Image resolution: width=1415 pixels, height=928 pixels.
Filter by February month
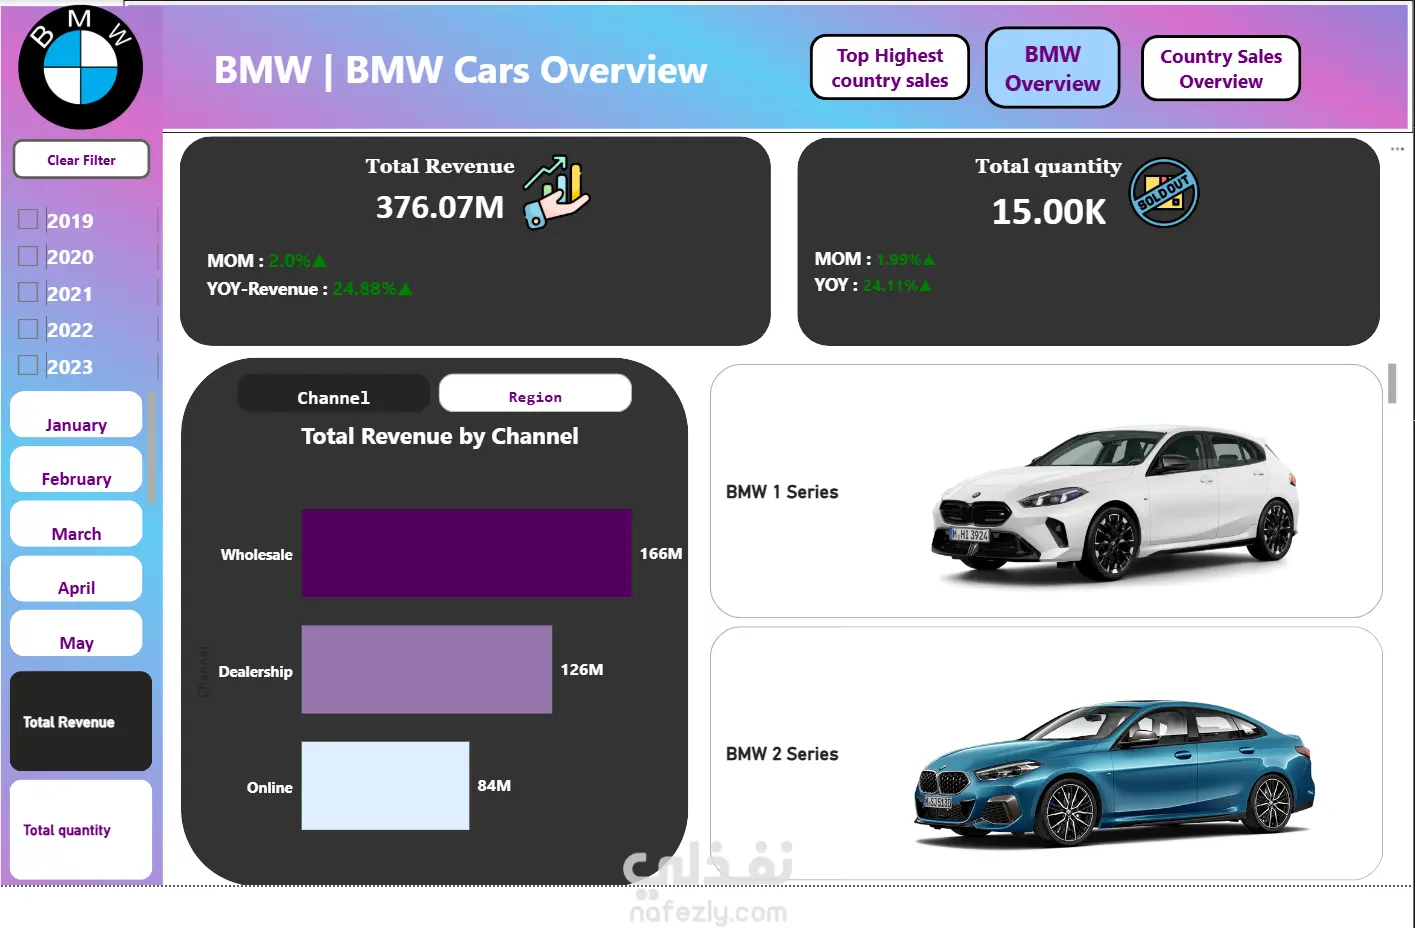click(76, 469)
